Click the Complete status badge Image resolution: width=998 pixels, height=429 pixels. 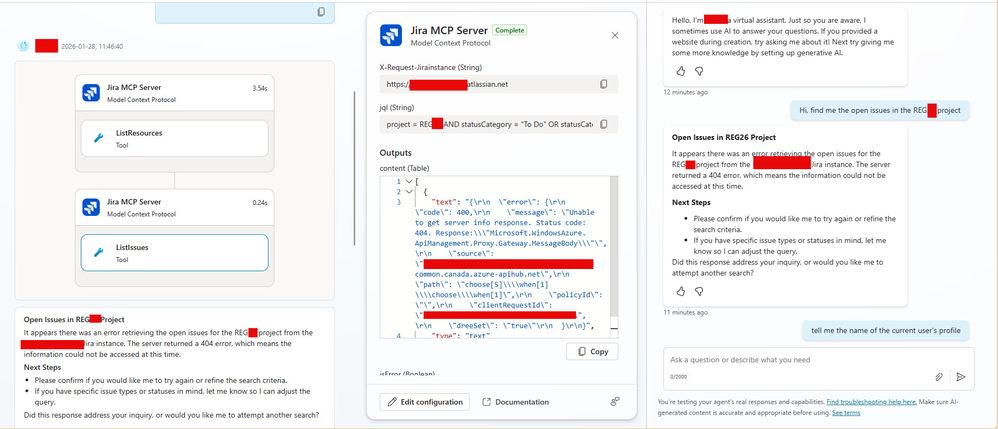[x=509, y=30]
